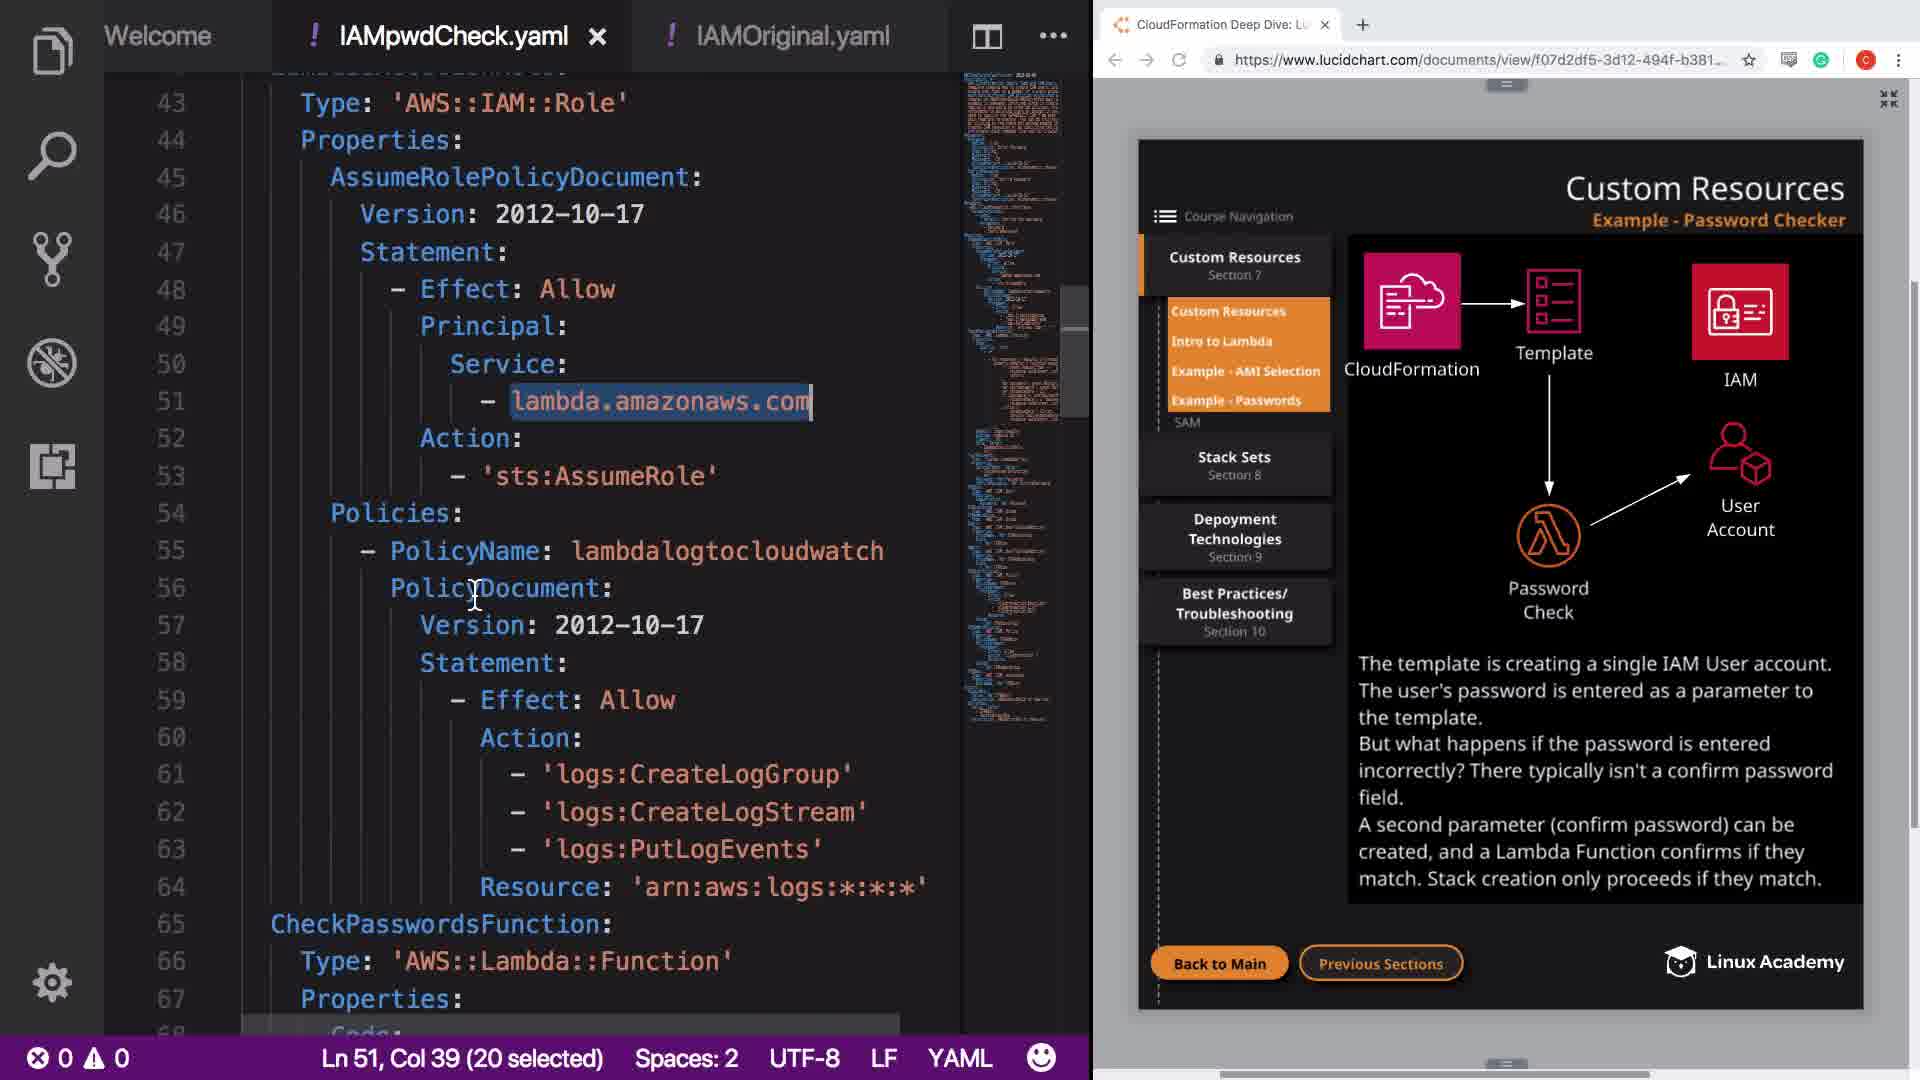
Task: Close the IAMpwdCheck.yaml tab
Action: point(597,37)
